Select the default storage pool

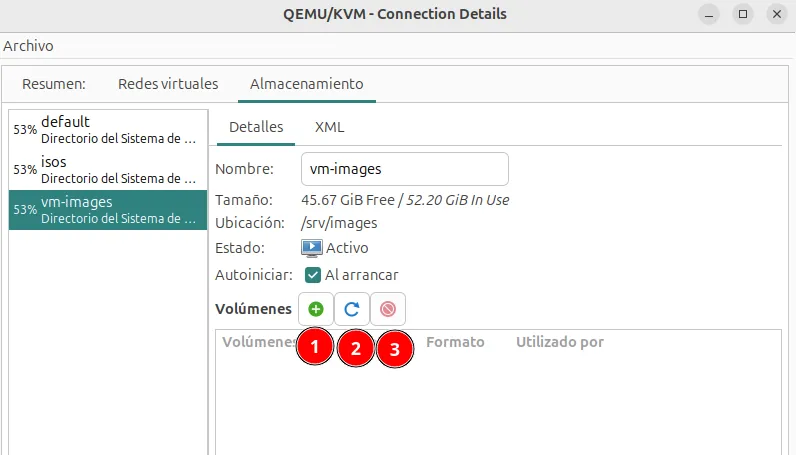pos(108,129)
